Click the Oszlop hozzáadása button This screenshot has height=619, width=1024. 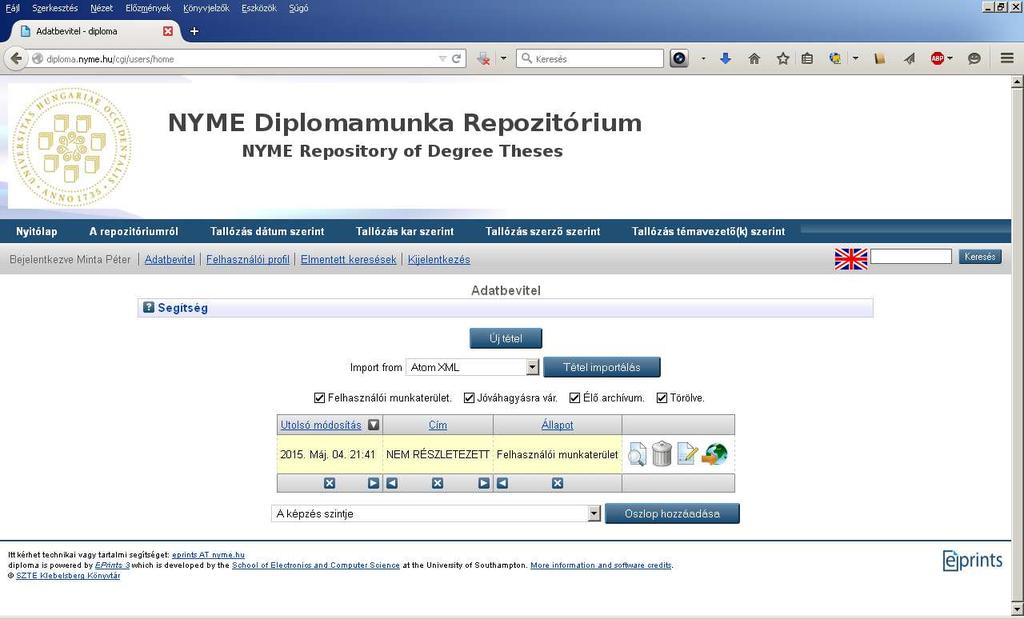click(672, 513)
